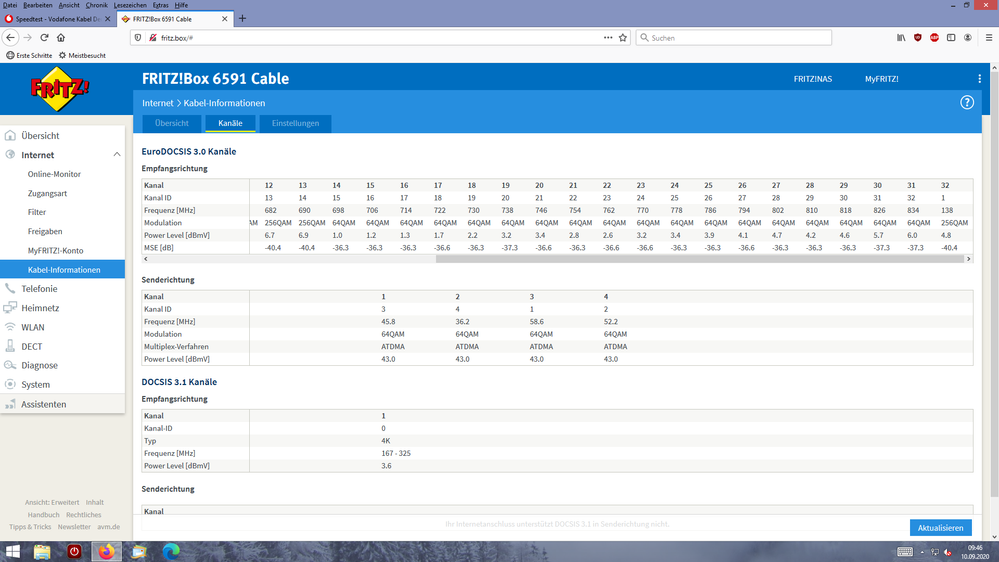The height and width of the screenshot is (562, 999).
Task: Open the avm.de footer link
Action: click(x=108, y=527)
